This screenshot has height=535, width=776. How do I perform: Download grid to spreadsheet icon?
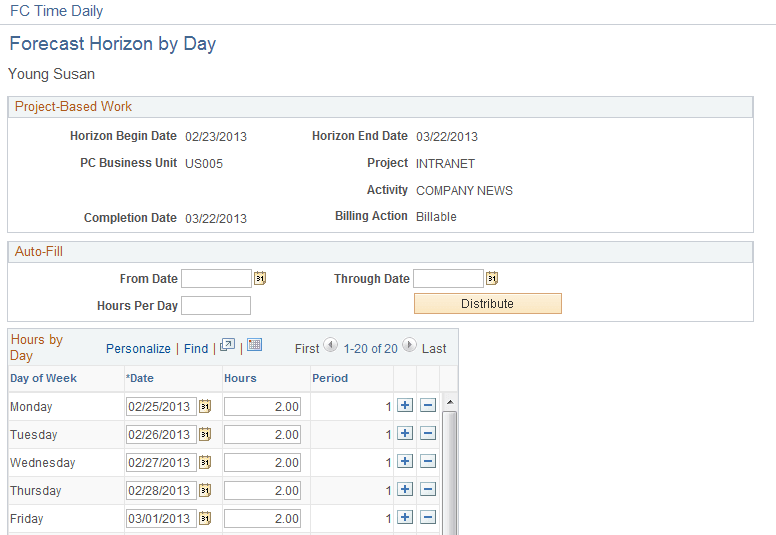(x=254, y=344)
